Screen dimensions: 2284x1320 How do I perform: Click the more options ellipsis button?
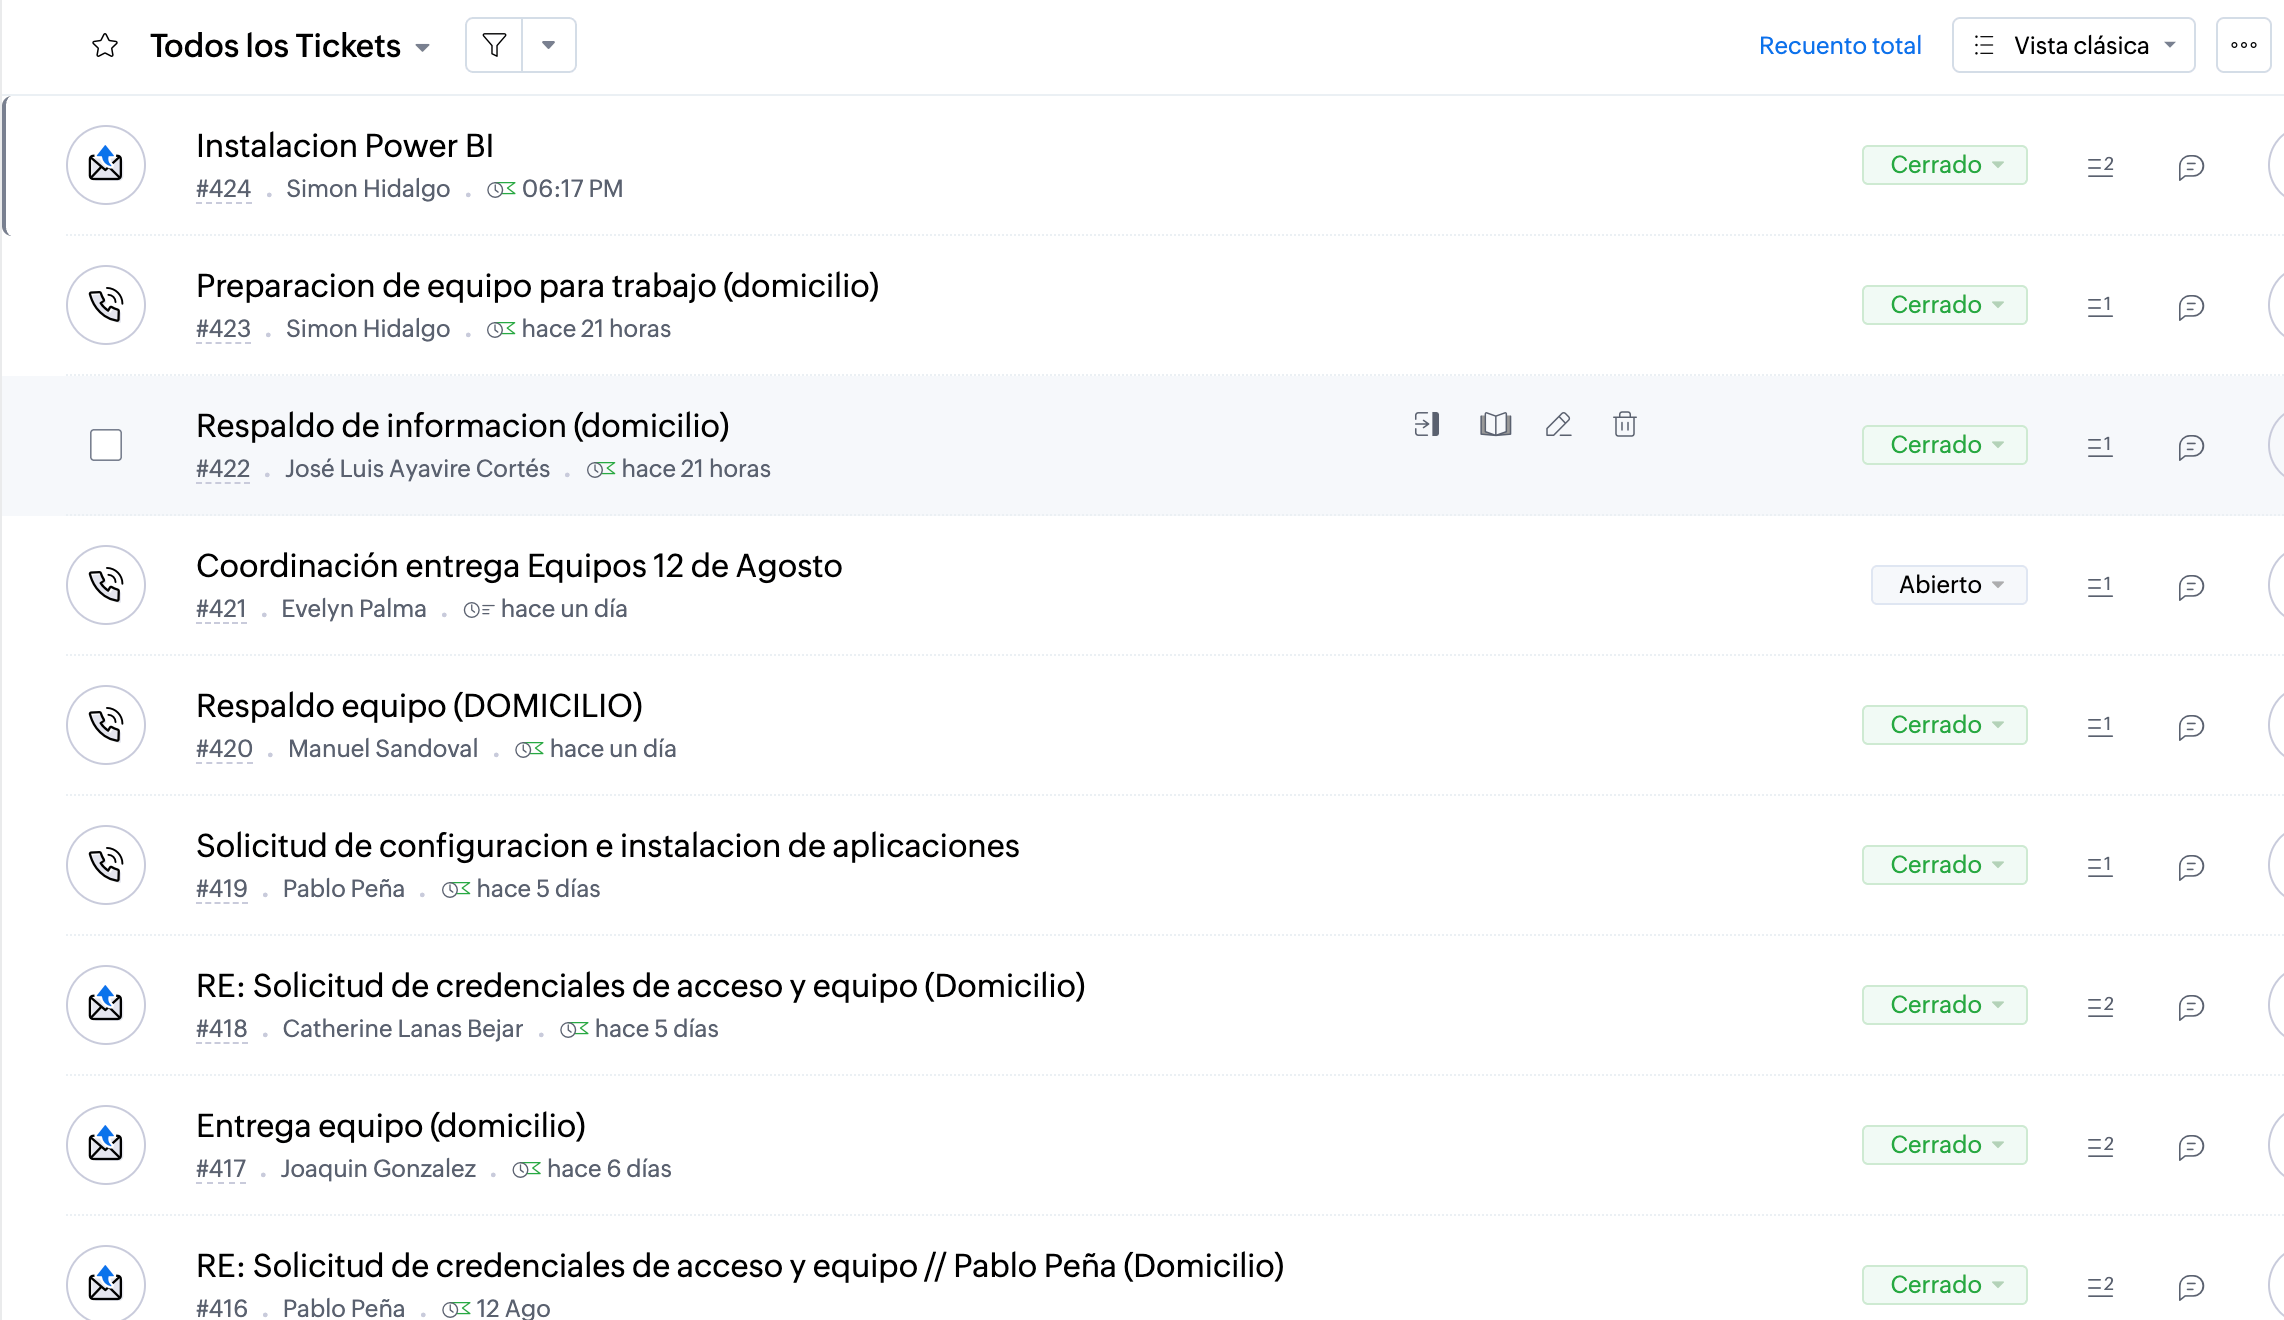coord(2243,45)
